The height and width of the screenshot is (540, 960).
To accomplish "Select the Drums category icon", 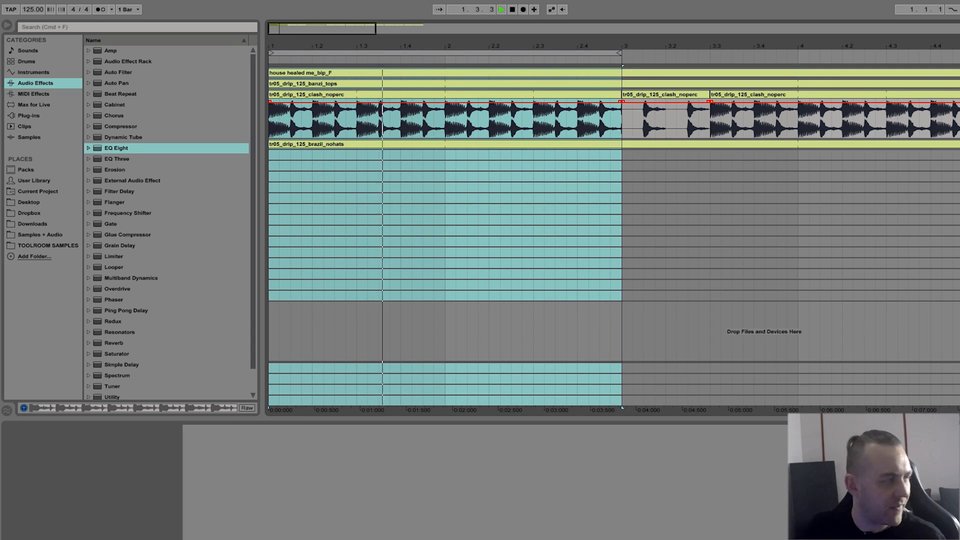I will [x=10, y=61].
